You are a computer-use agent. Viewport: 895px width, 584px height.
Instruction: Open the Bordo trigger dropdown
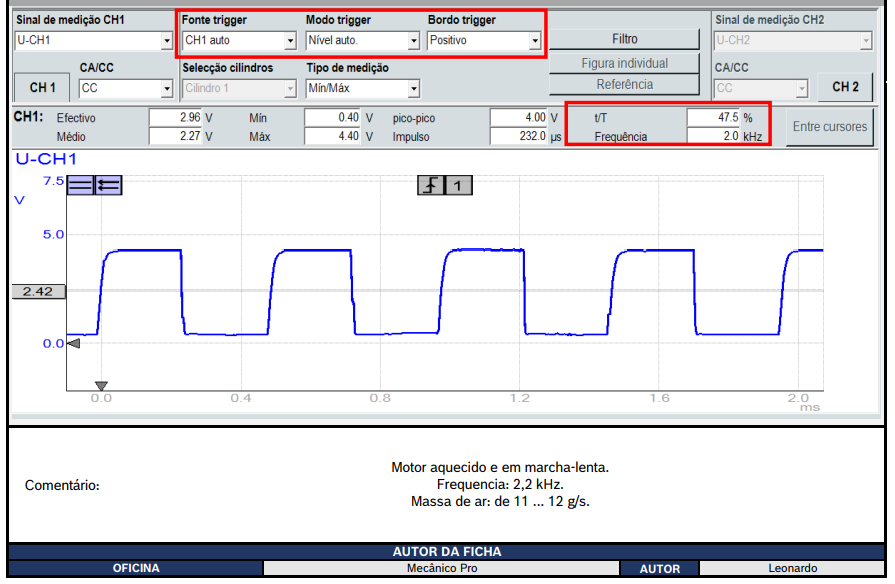pyautogui.click(x=535, y=41)
